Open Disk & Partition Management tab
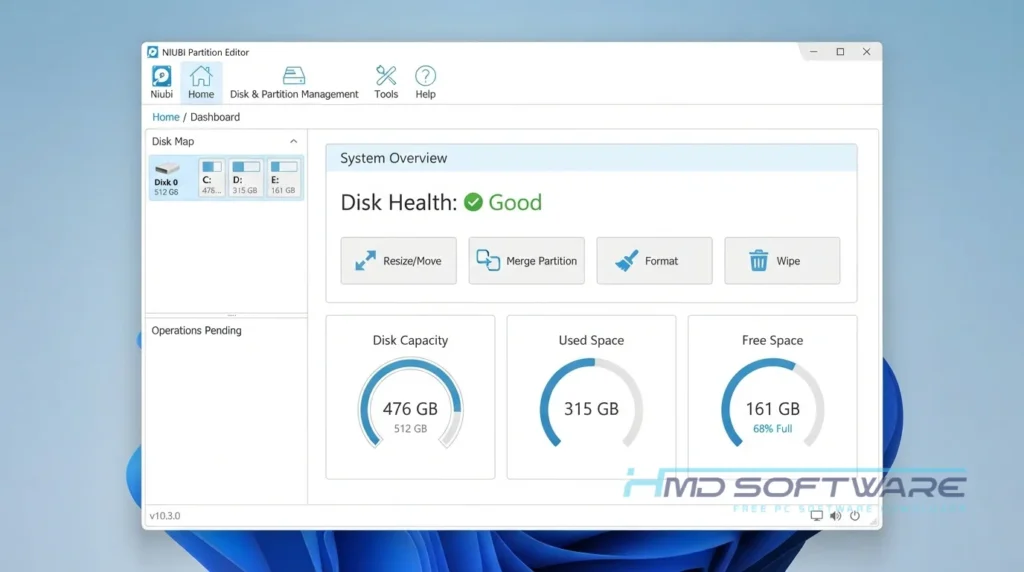The height and width of the screenshot is (572, 1024). [x=294, y=82]
